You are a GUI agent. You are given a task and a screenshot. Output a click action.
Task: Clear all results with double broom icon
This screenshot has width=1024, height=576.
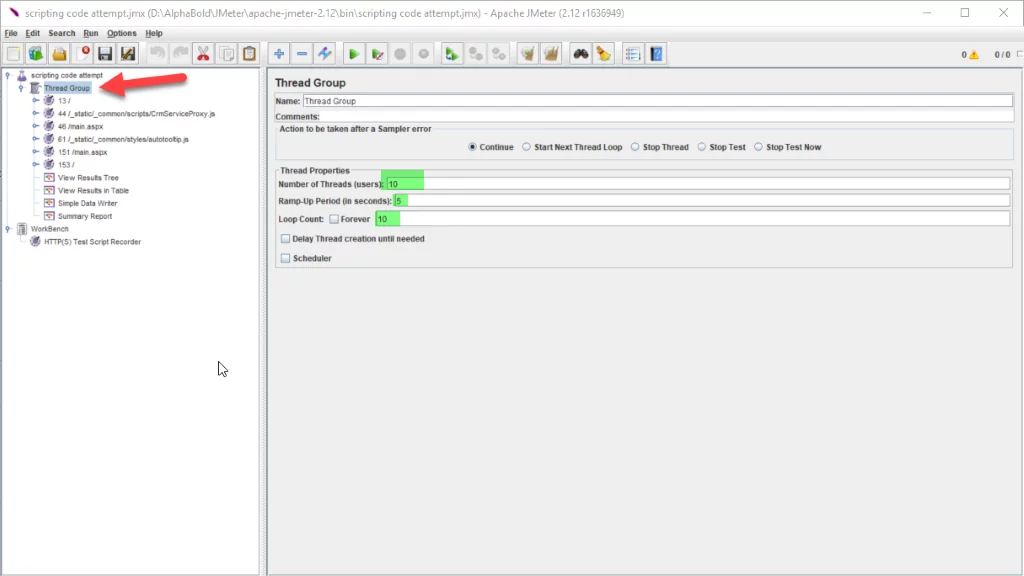[551, 54]
